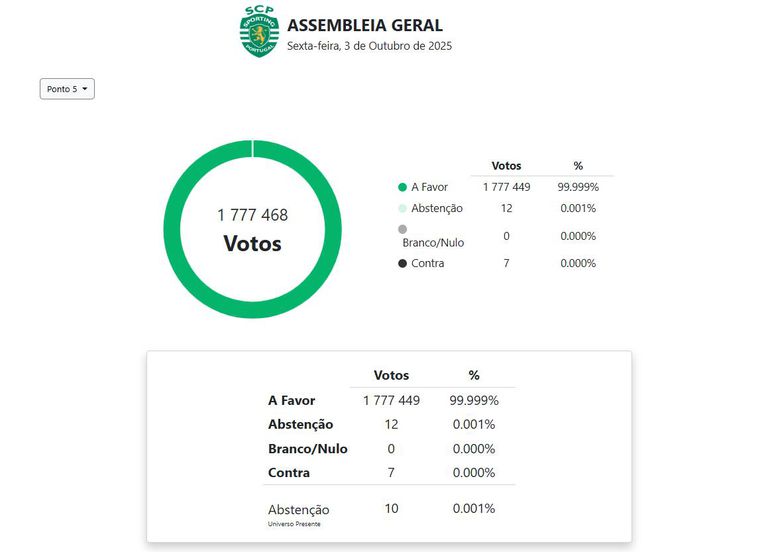Click the Abstenção Universo Presente label

pyautogui.click(x=298, y=512)
